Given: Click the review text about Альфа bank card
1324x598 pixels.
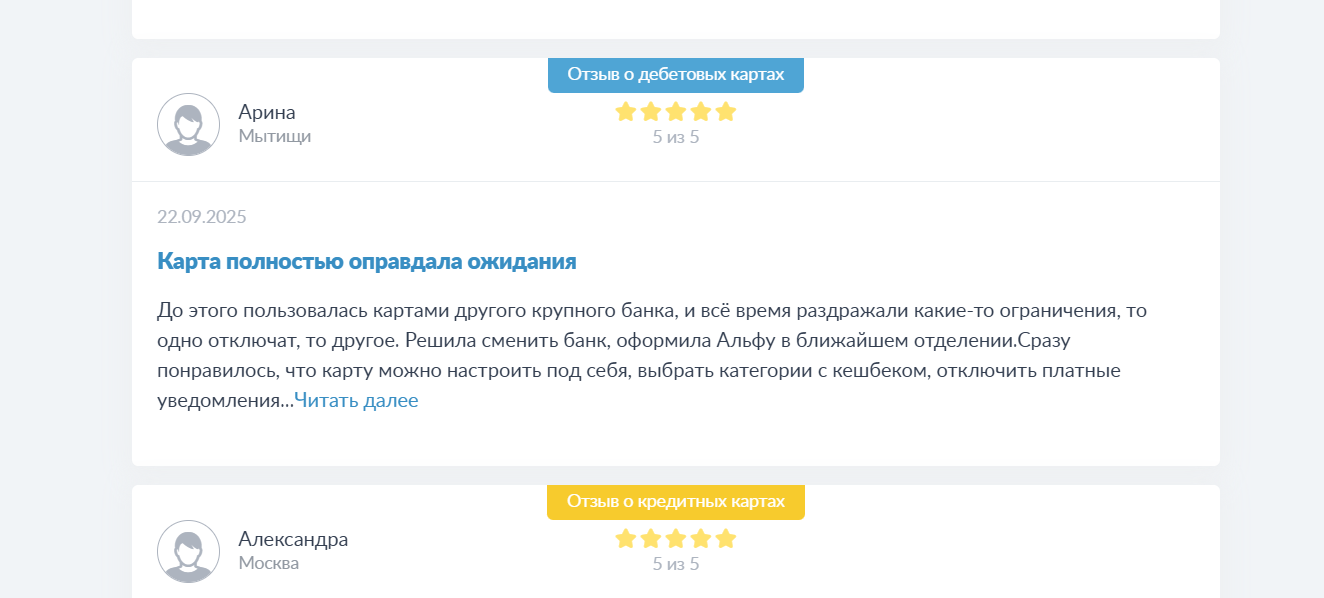Looking at the screenshot, I should click(x=652, y=355).
